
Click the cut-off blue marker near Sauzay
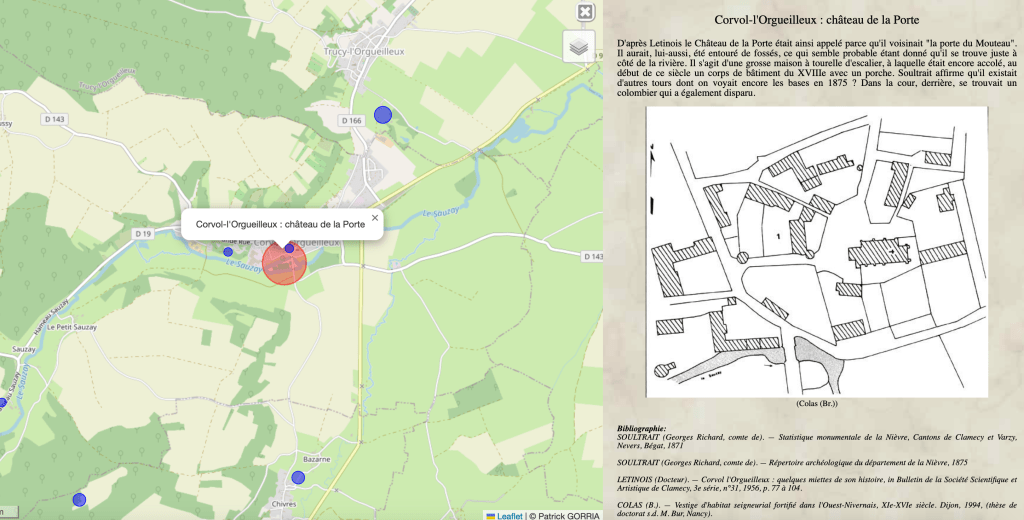coord(2,403)
